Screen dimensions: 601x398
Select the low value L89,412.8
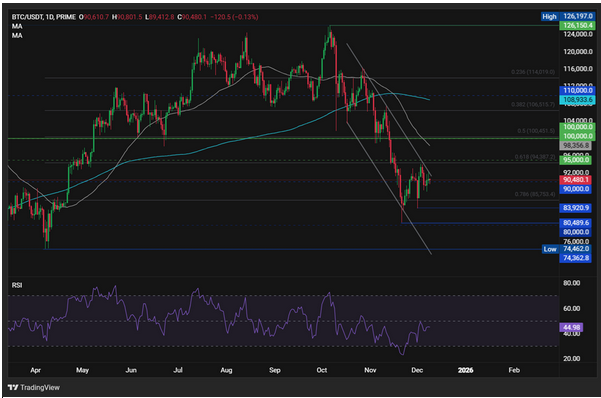(x=159, y=17)
